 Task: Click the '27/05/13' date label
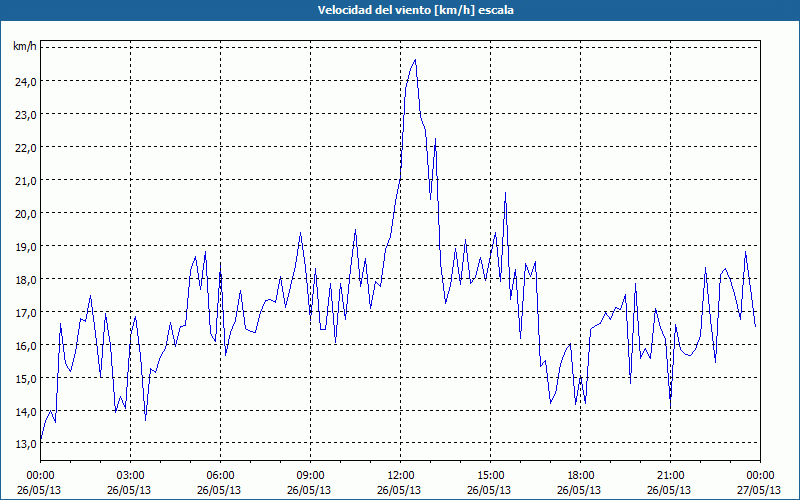pos(759,490)
